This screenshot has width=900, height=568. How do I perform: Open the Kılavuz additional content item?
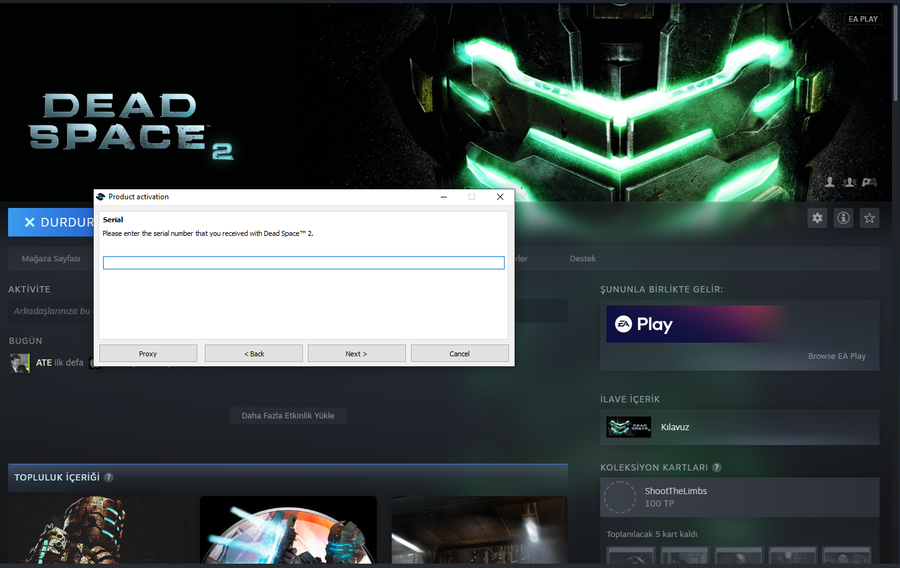[739, 427]
